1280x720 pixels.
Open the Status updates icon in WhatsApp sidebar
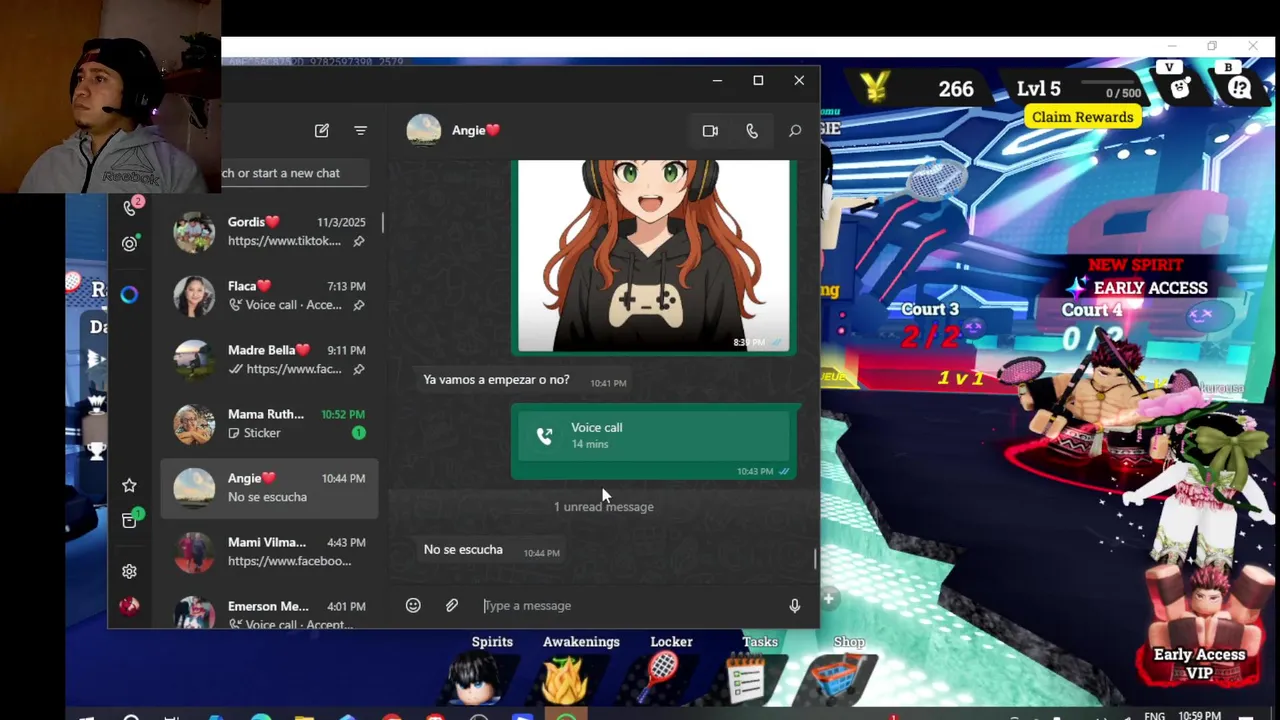(x=129, y=244)
